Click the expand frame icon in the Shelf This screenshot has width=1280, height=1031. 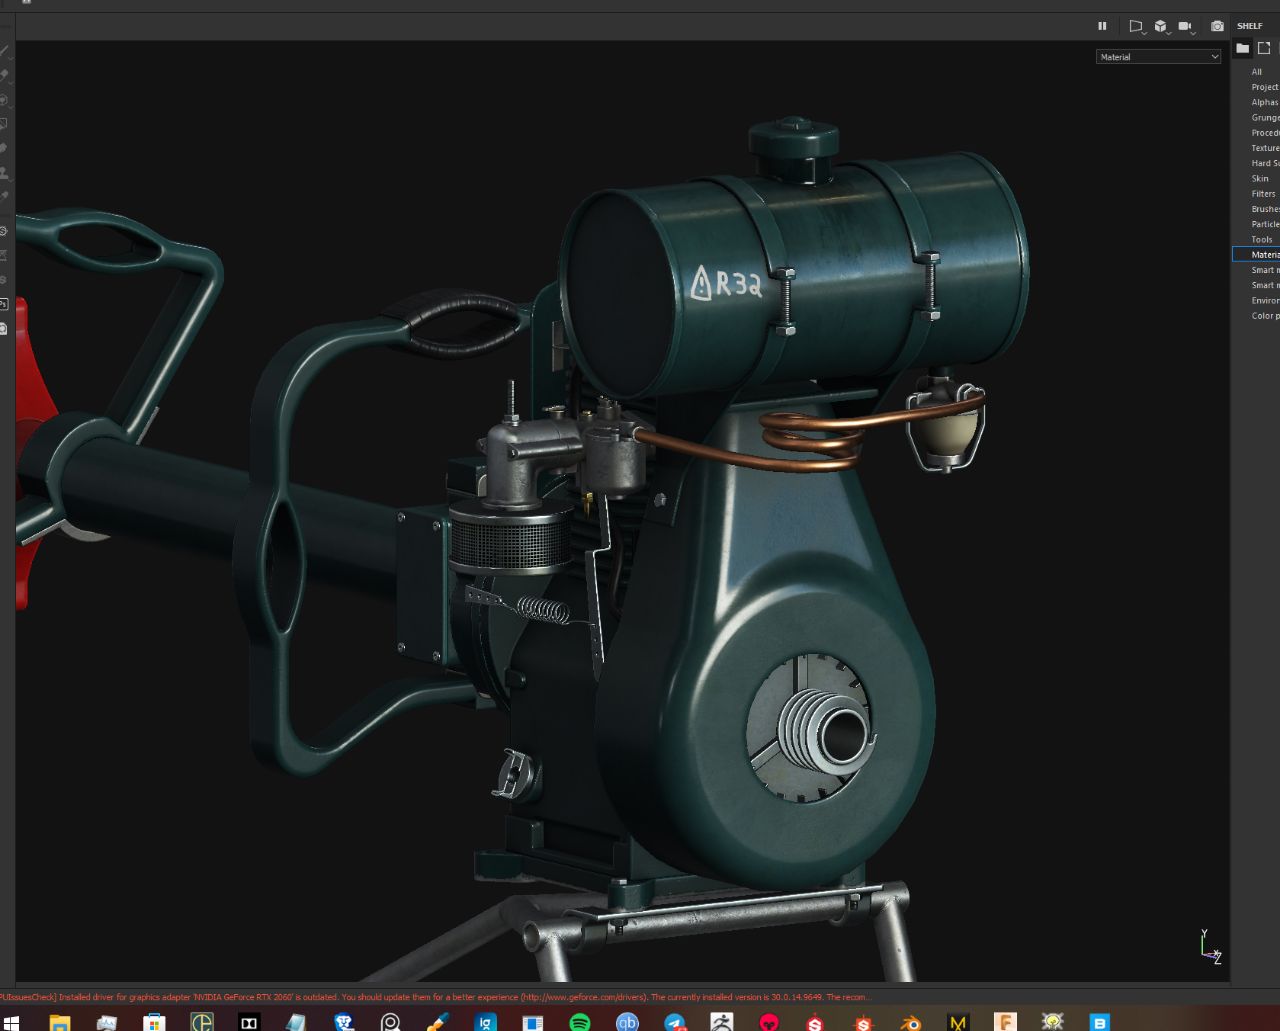point(1264,48)
